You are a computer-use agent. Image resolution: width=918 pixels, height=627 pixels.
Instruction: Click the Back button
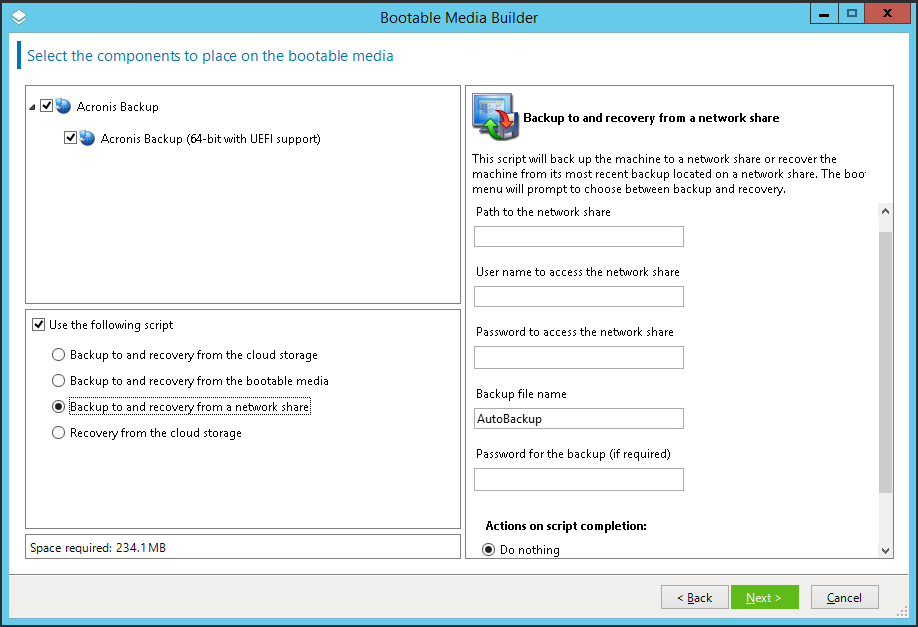coord(694,597)
